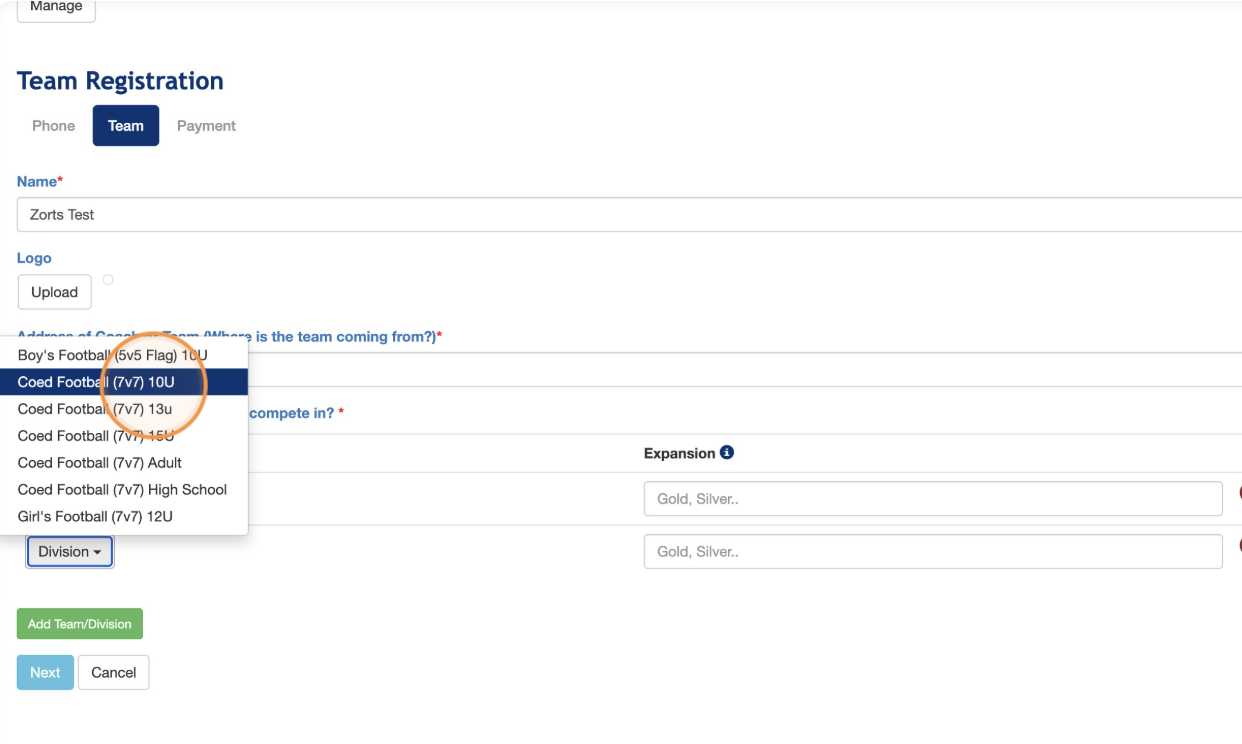The image size is (1242, 744).
Task: Choose Coed Football (7v7) Adult division
Action: pos(100,463)
